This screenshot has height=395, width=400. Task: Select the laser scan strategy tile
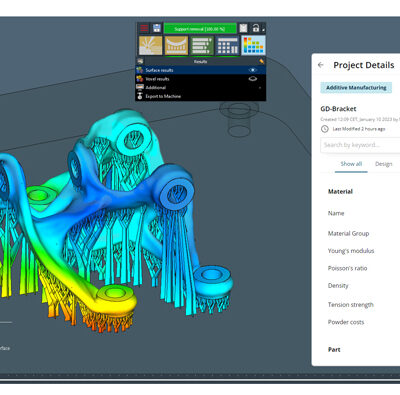[x=150, y=45]
